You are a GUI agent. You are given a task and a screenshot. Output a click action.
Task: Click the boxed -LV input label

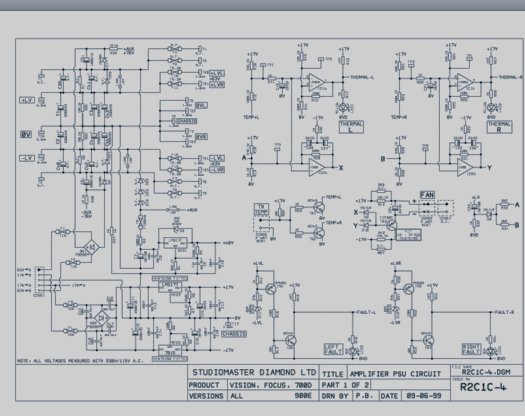pyautogui.click(x=27, y=158)
